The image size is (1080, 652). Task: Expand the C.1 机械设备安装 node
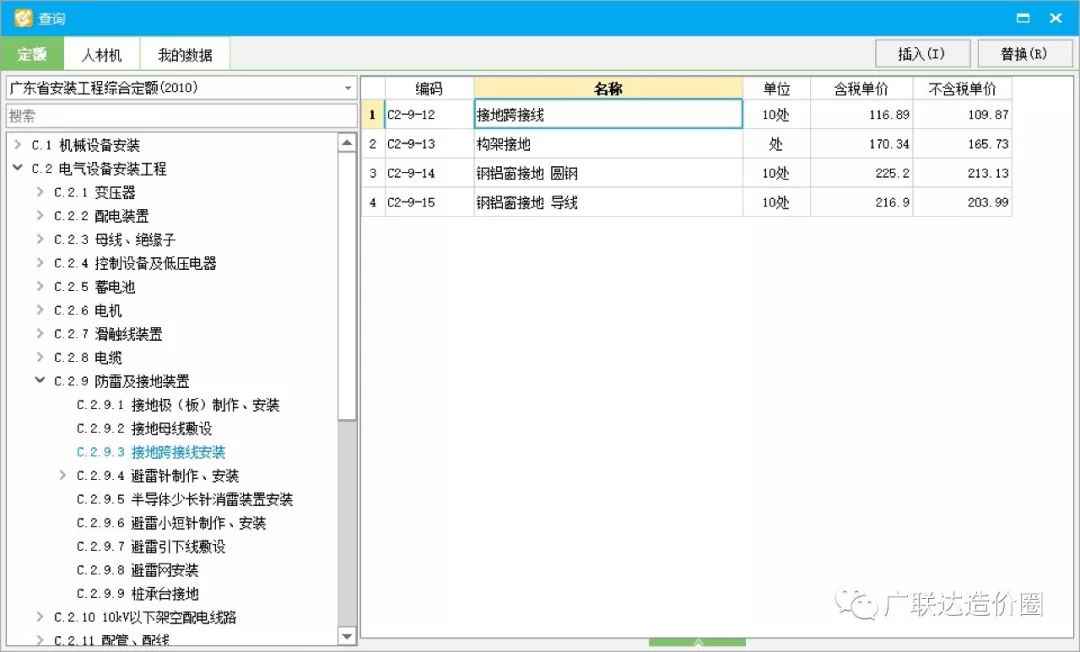click(17, 145)
